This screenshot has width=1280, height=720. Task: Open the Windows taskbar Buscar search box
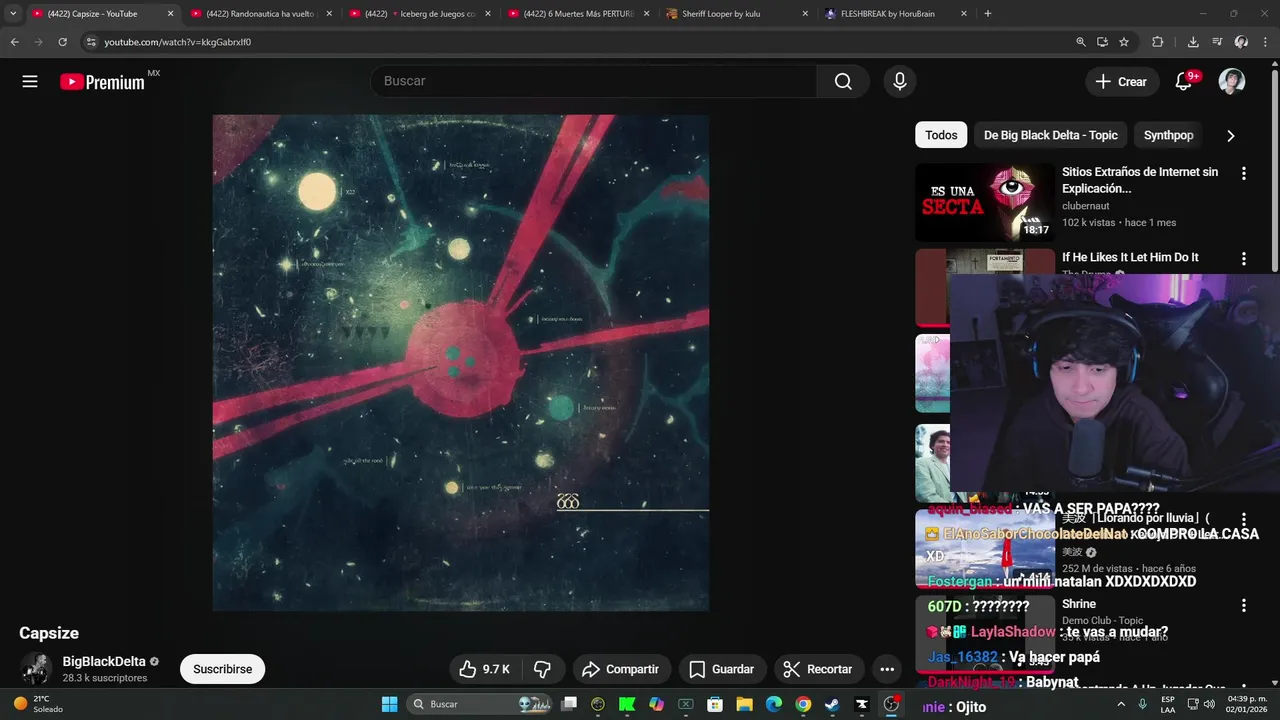480,704
